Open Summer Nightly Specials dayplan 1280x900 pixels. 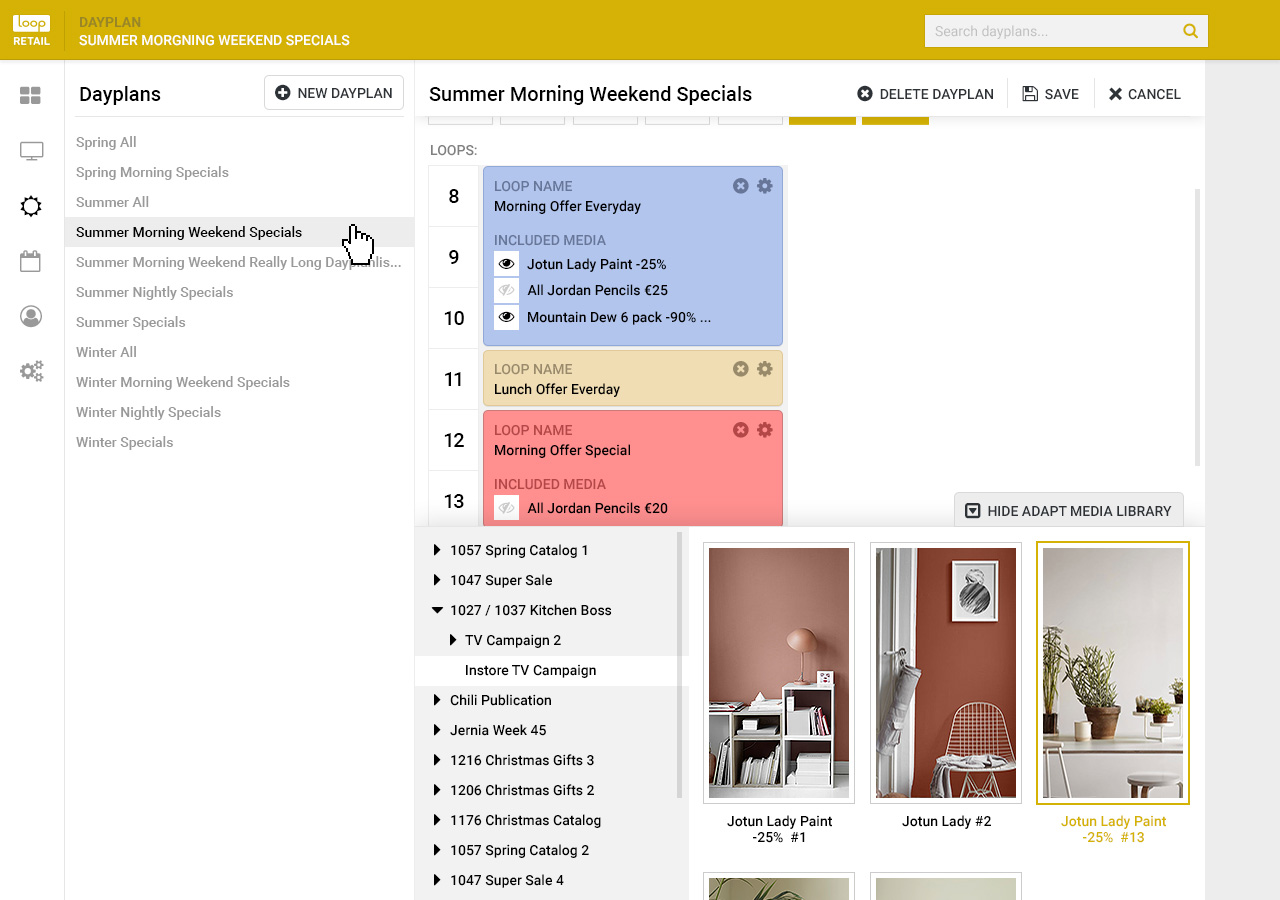[154, 292]
